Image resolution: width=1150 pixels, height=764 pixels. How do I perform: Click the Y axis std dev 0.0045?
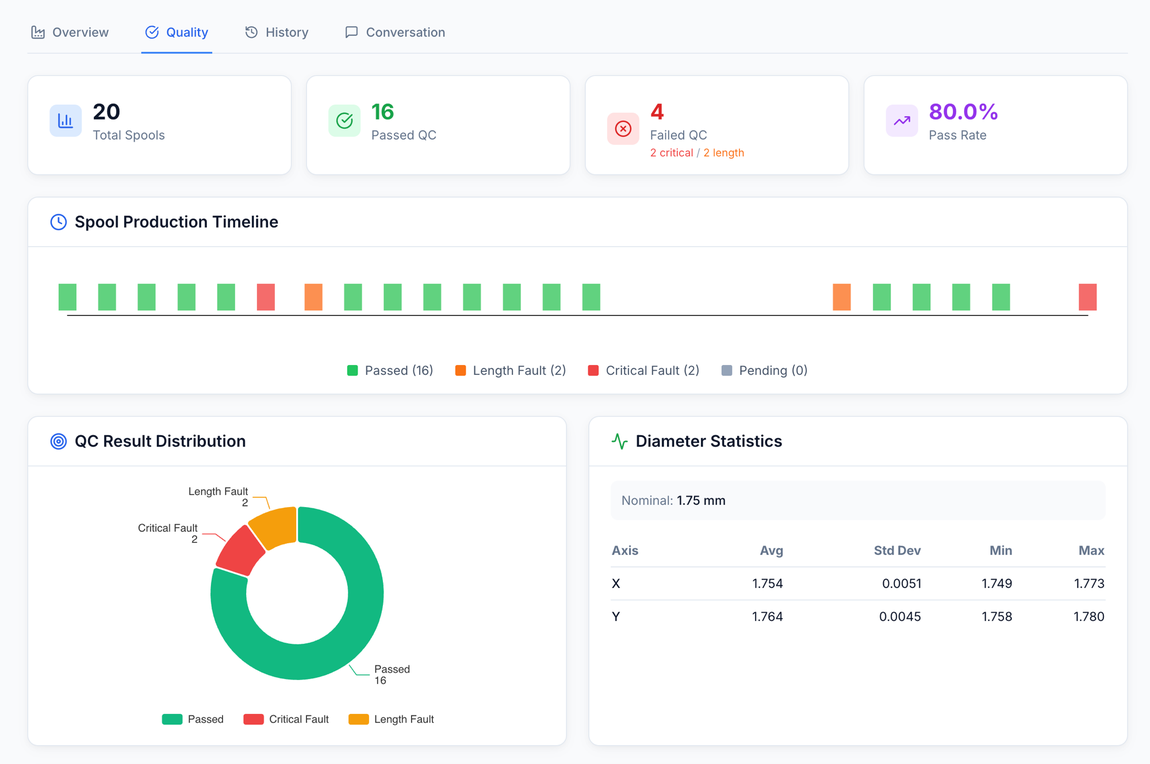click(900, 617)
